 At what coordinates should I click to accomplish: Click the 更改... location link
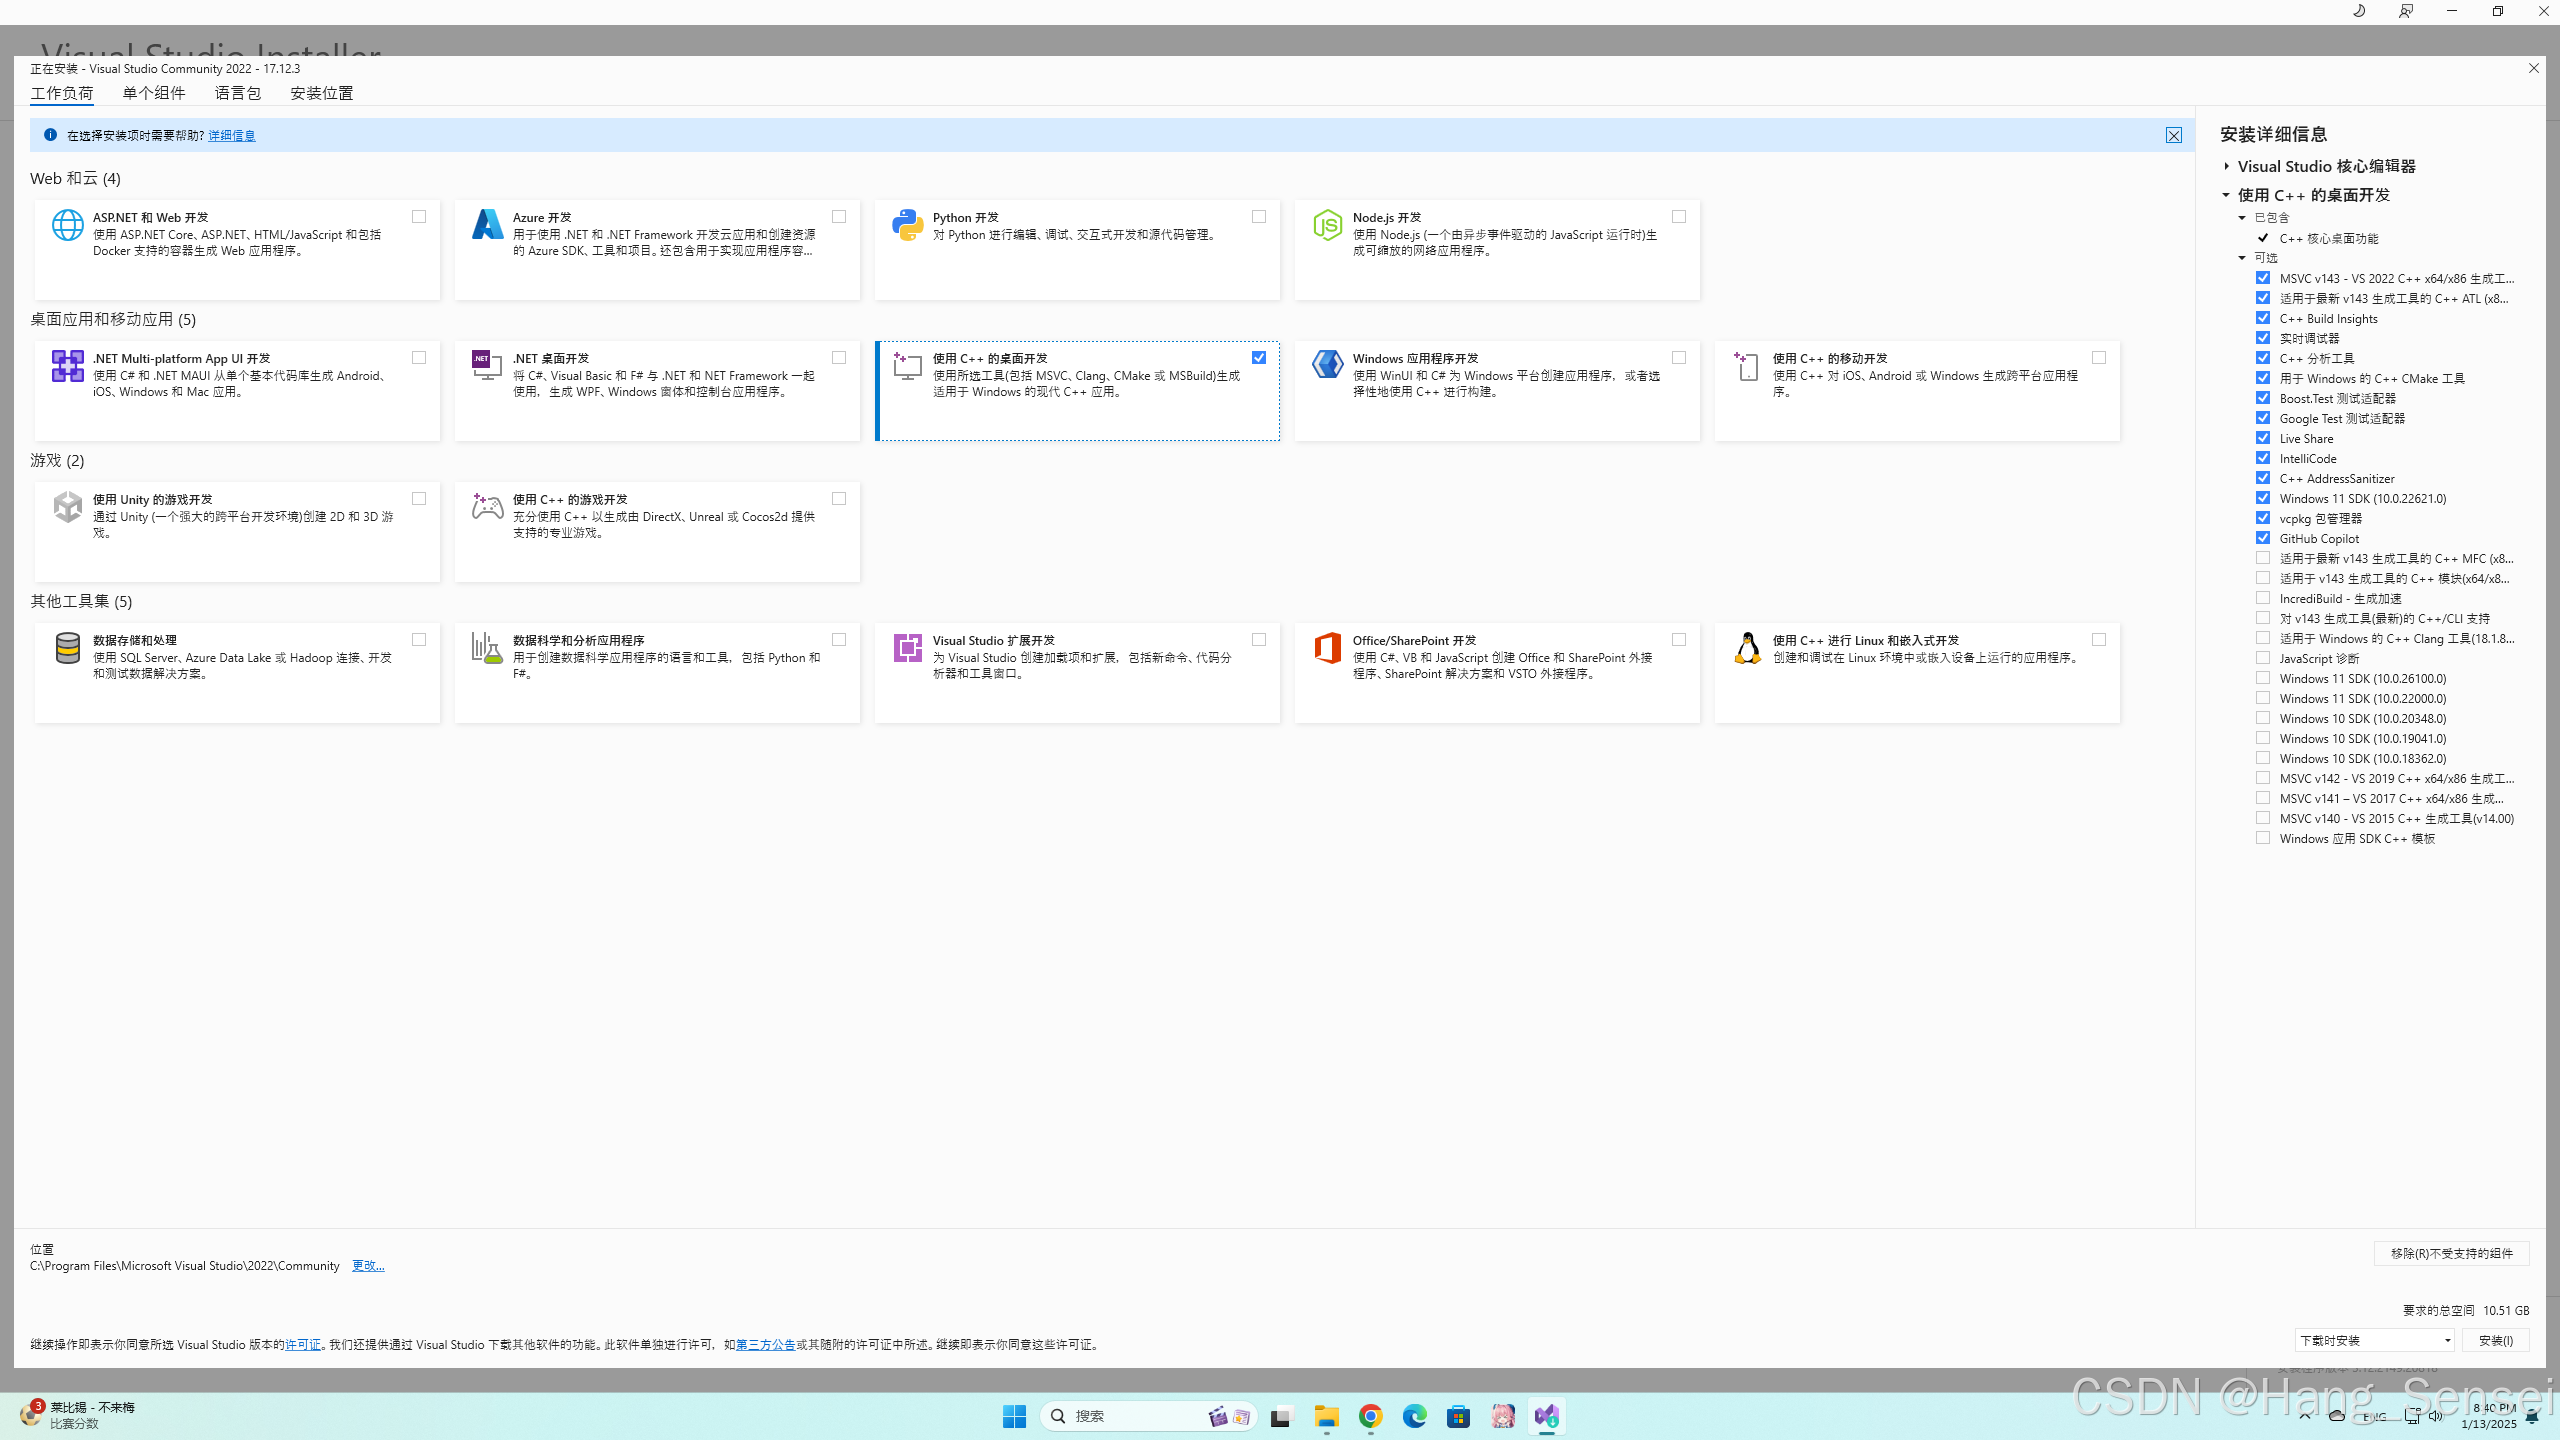tap(368, 1266)
